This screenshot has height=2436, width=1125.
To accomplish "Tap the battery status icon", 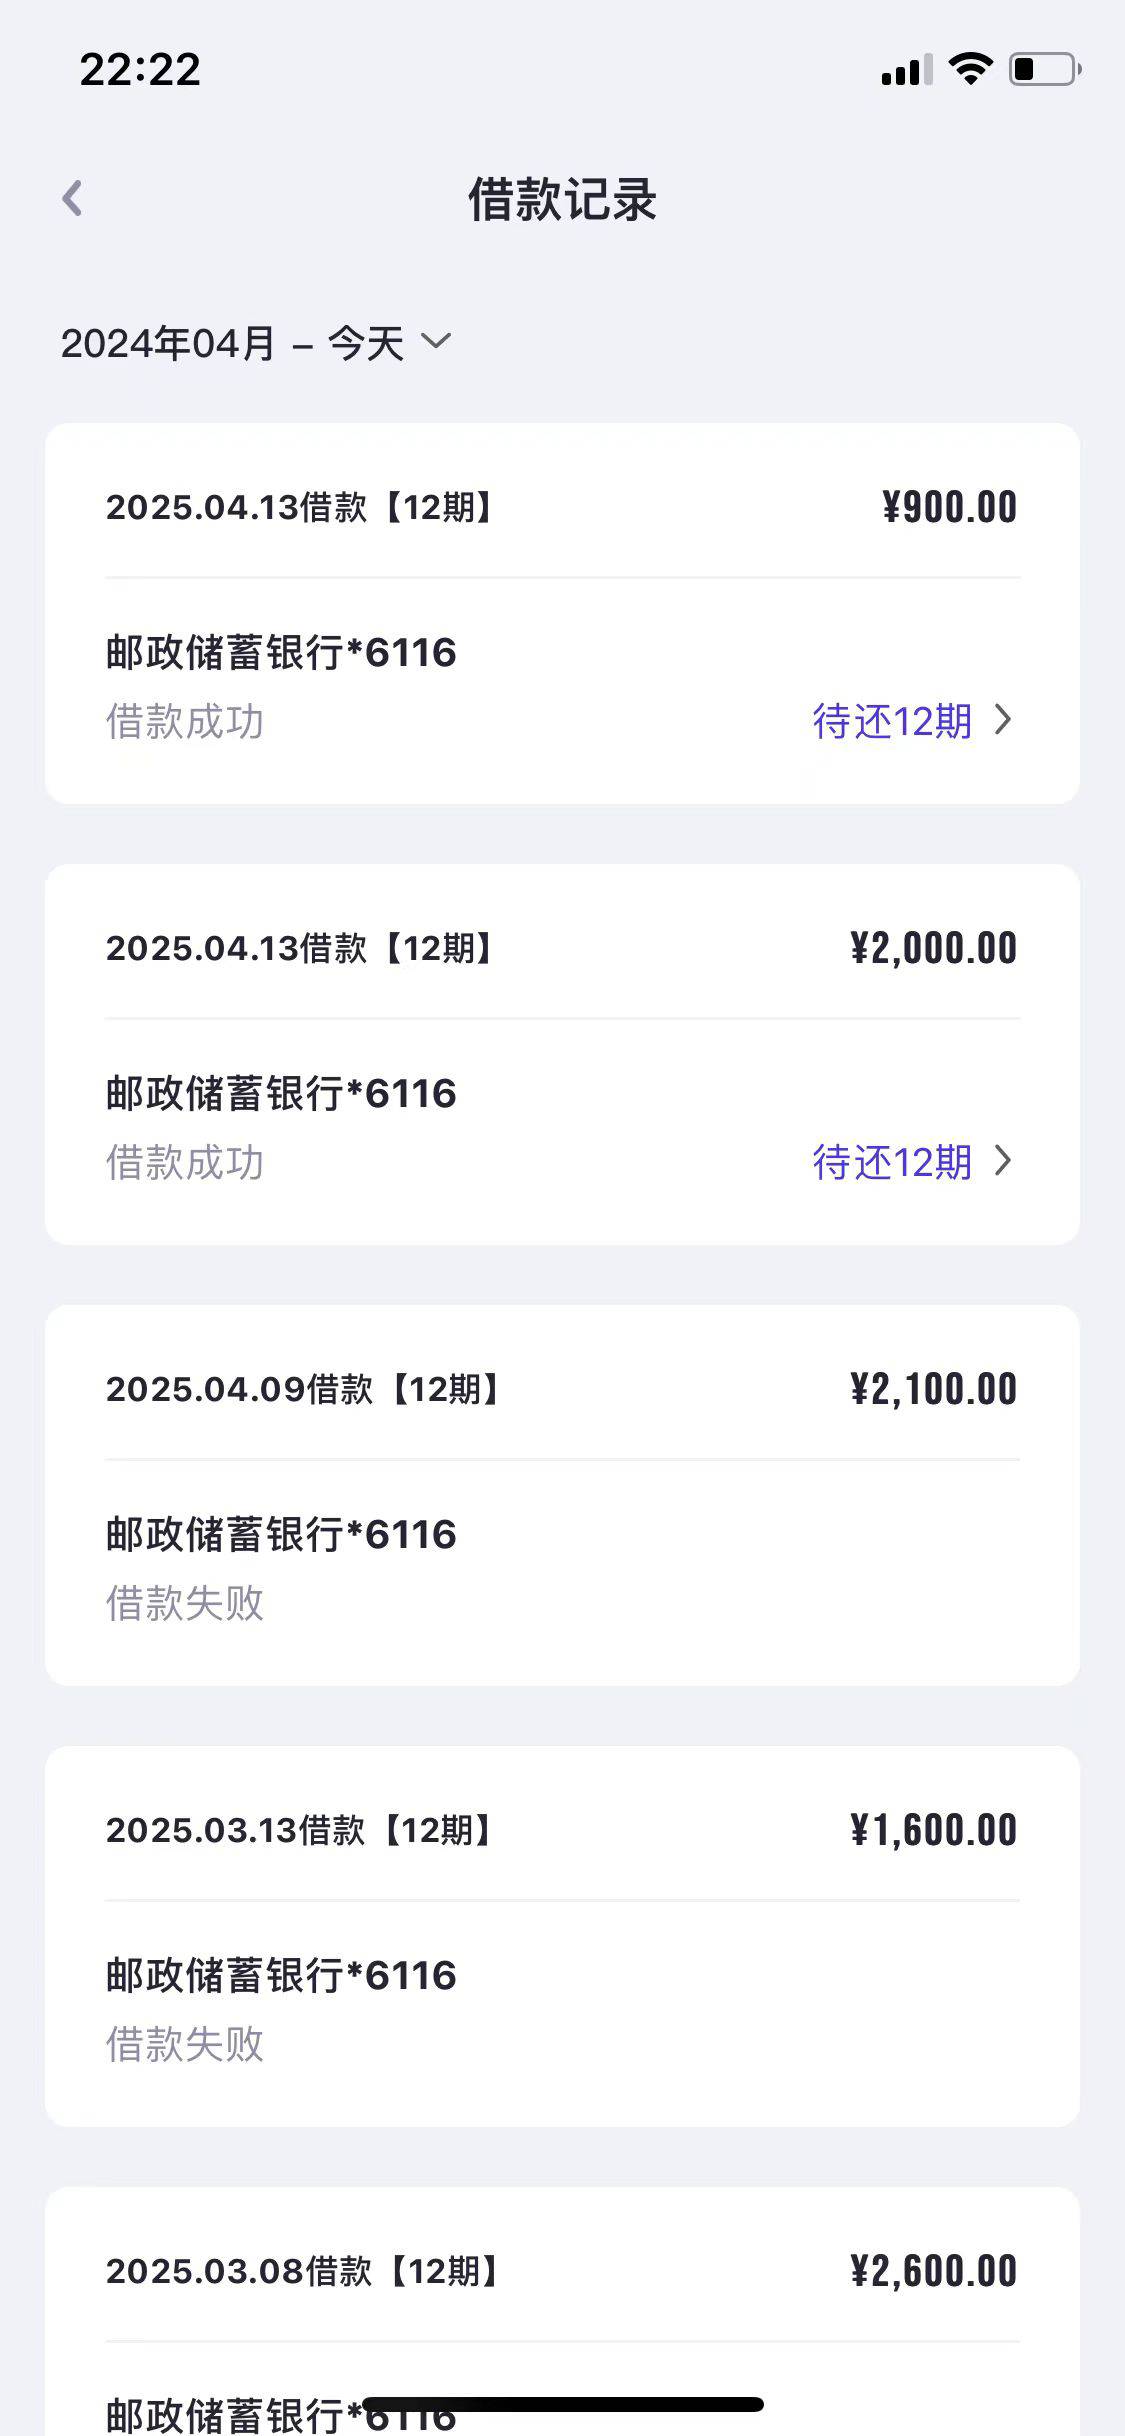I will 1045,69.
